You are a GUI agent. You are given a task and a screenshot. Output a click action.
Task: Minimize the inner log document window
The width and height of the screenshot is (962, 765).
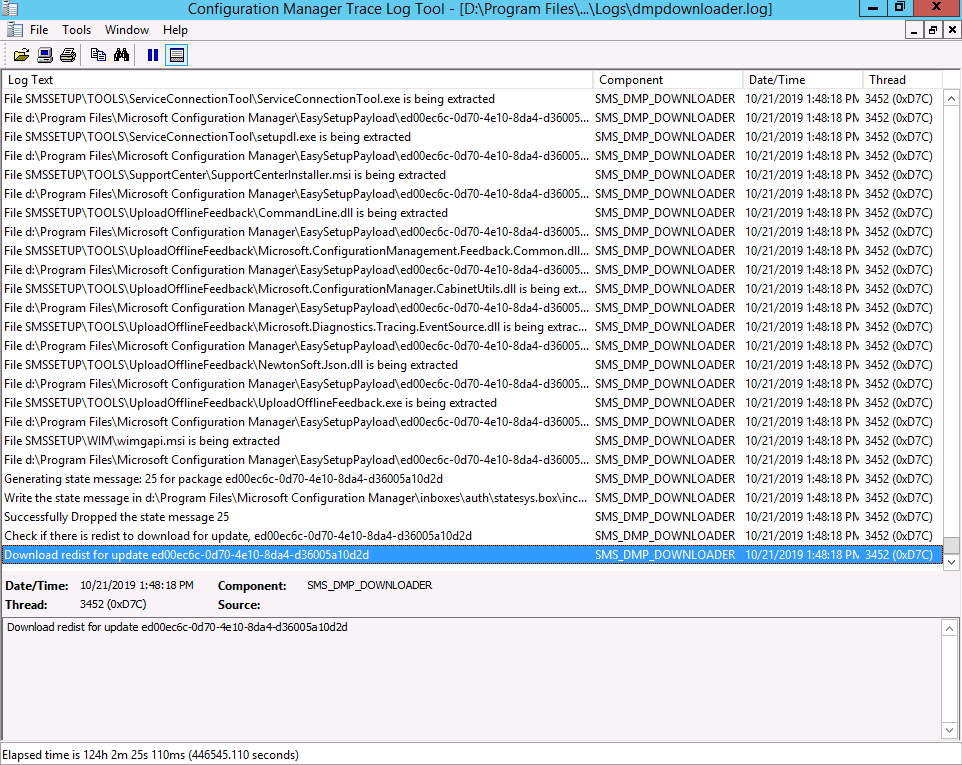click(914, 29)
